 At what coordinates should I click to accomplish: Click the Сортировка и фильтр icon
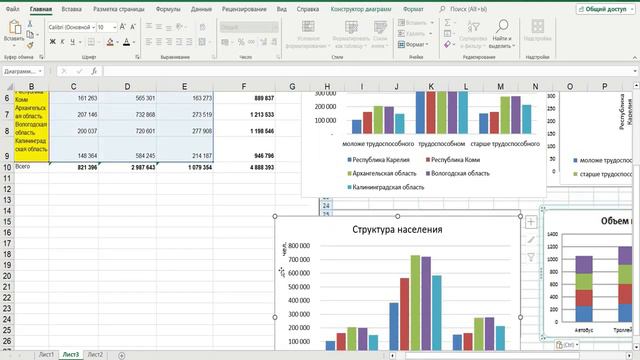click(473, 27)
